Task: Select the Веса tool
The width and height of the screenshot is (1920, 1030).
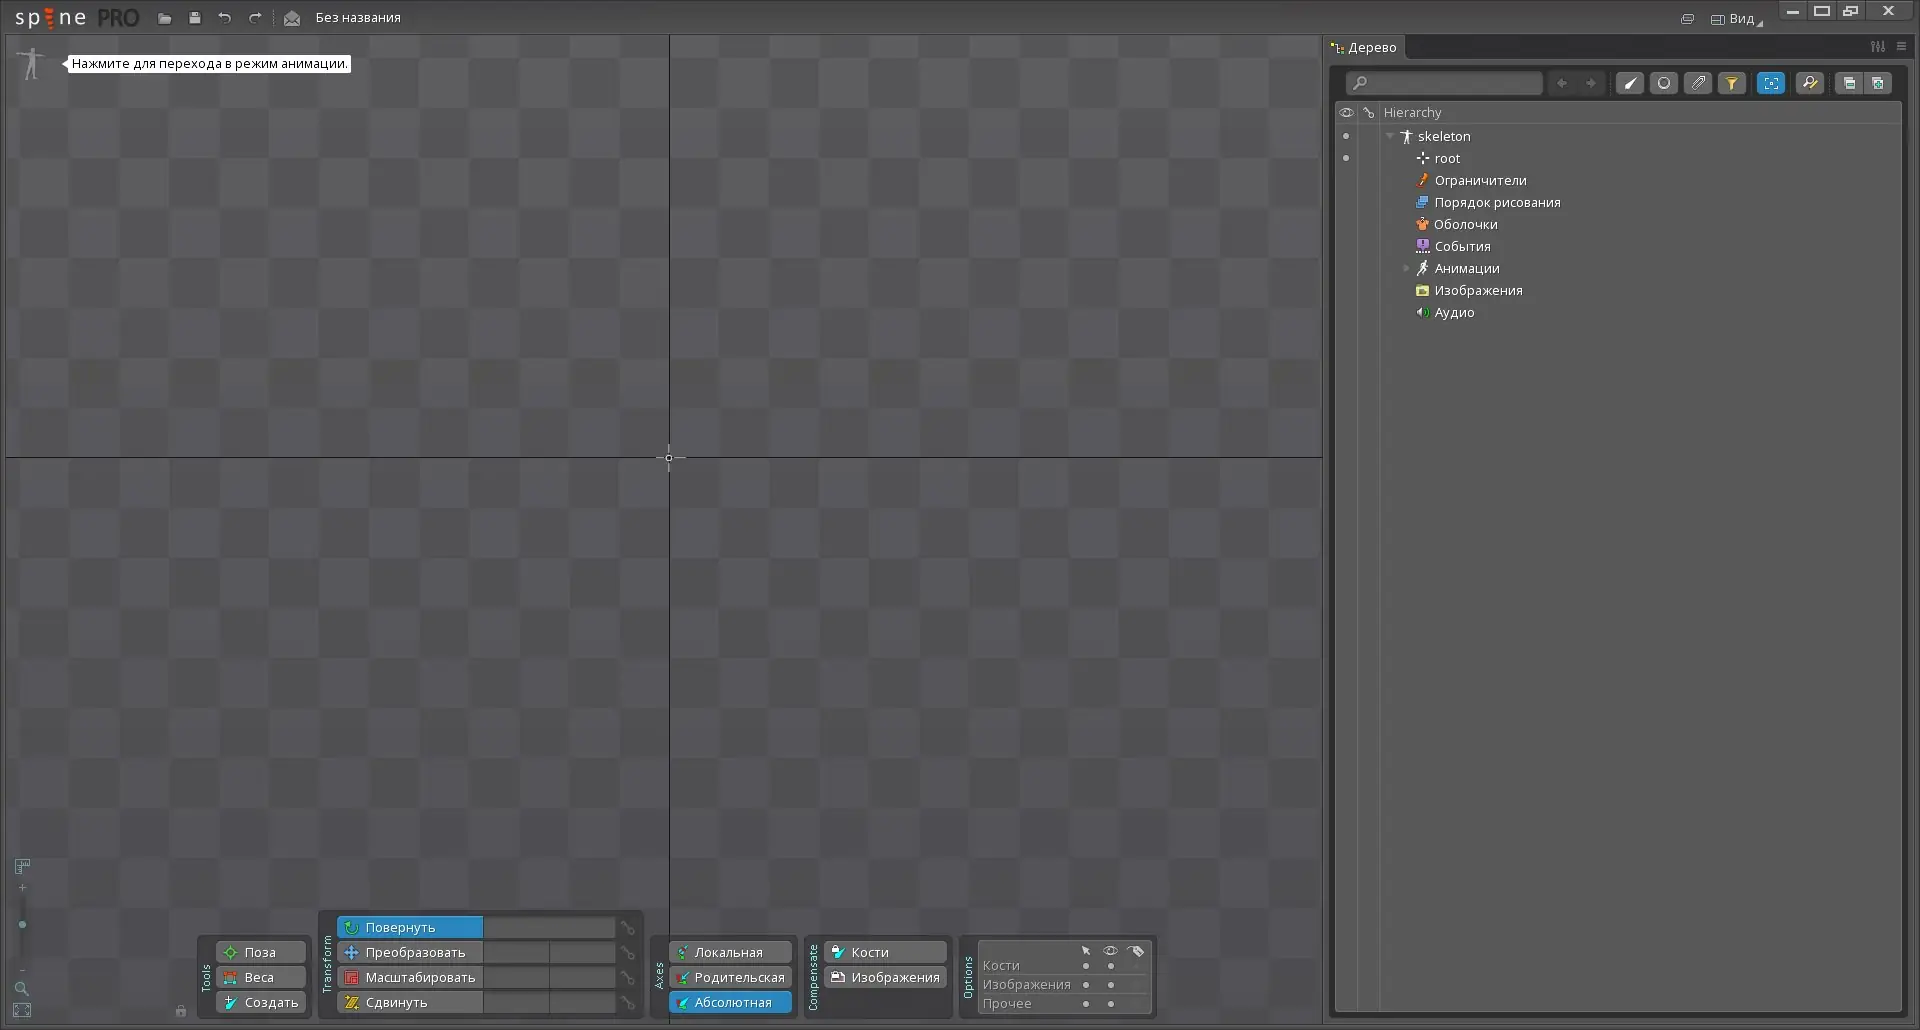Action: coord(261,977)
